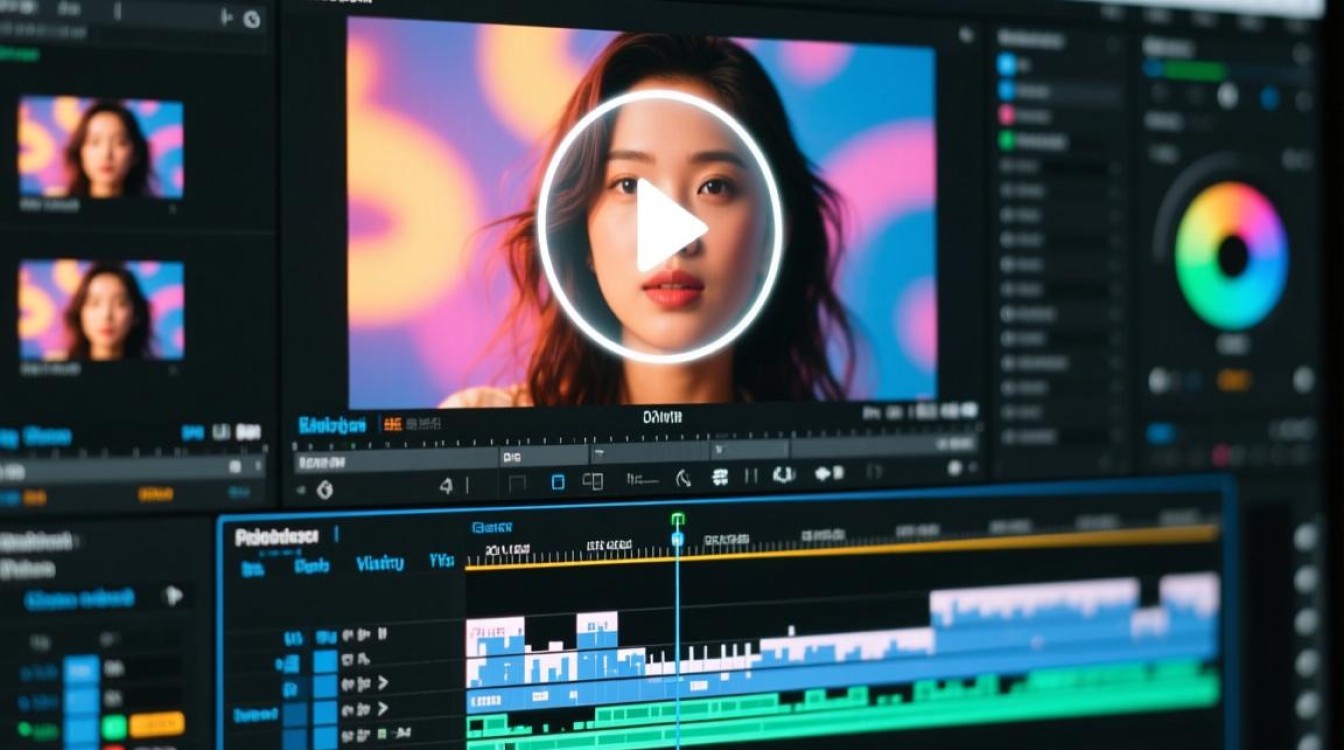Click the orange button below the color wheel
Screen dimensions: 1344x750
click(1233, 380)
